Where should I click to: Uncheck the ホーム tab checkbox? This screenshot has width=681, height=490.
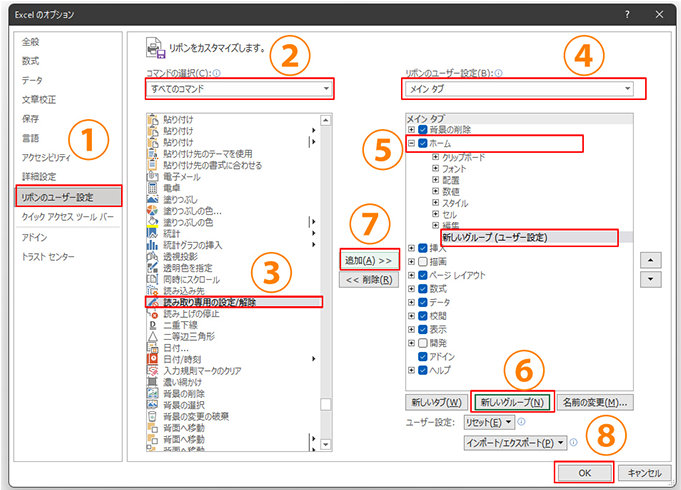pyautogui.click(x=423, y=143)
